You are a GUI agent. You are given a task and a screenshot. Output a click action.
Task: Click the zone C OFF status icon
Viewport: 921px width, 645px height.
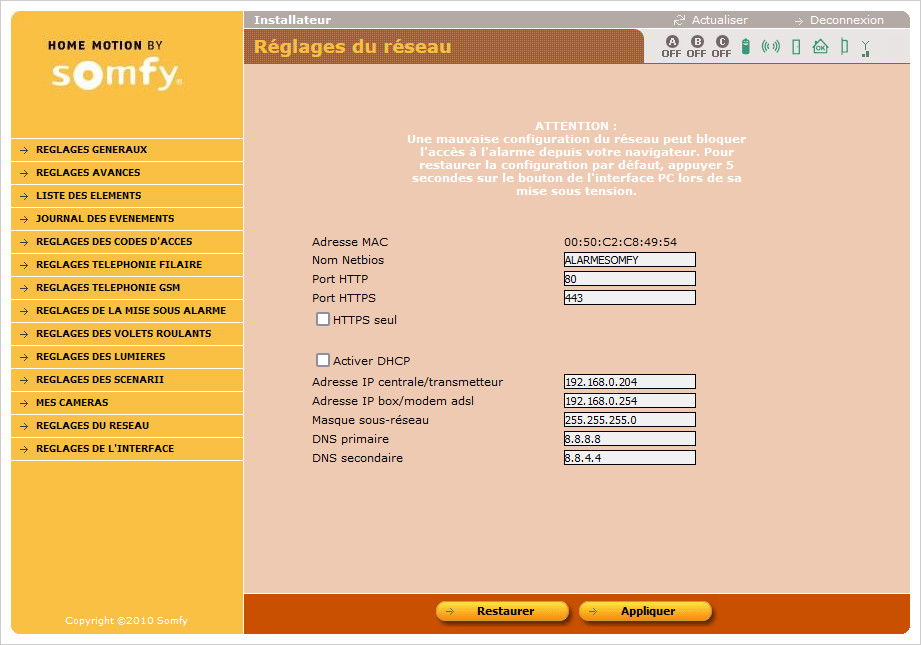coord(721,46)
